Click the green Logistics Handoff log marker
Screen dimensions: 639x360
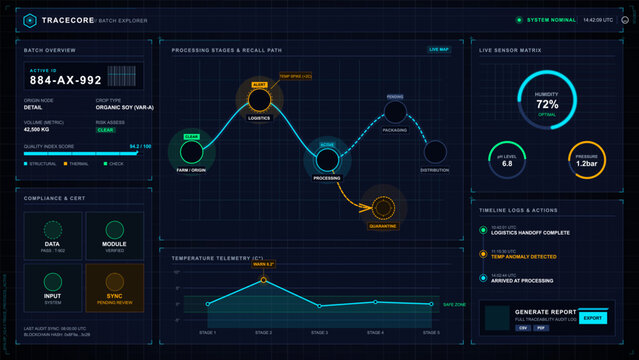point(483,230)
